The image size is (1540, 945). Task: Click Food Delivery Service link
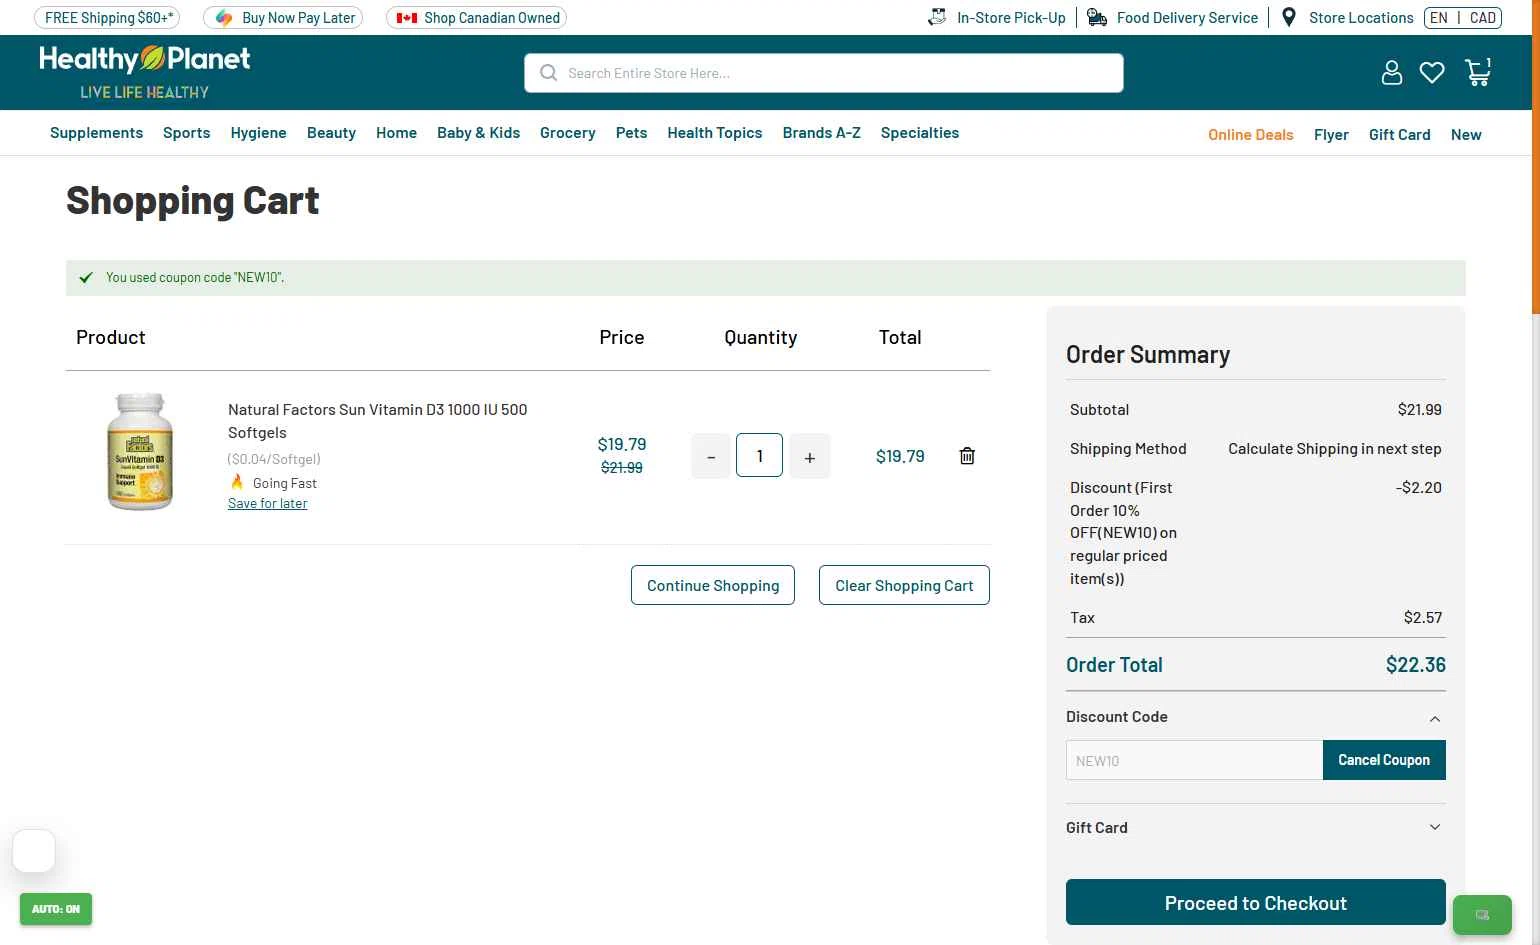click(x=1187, y=17)
